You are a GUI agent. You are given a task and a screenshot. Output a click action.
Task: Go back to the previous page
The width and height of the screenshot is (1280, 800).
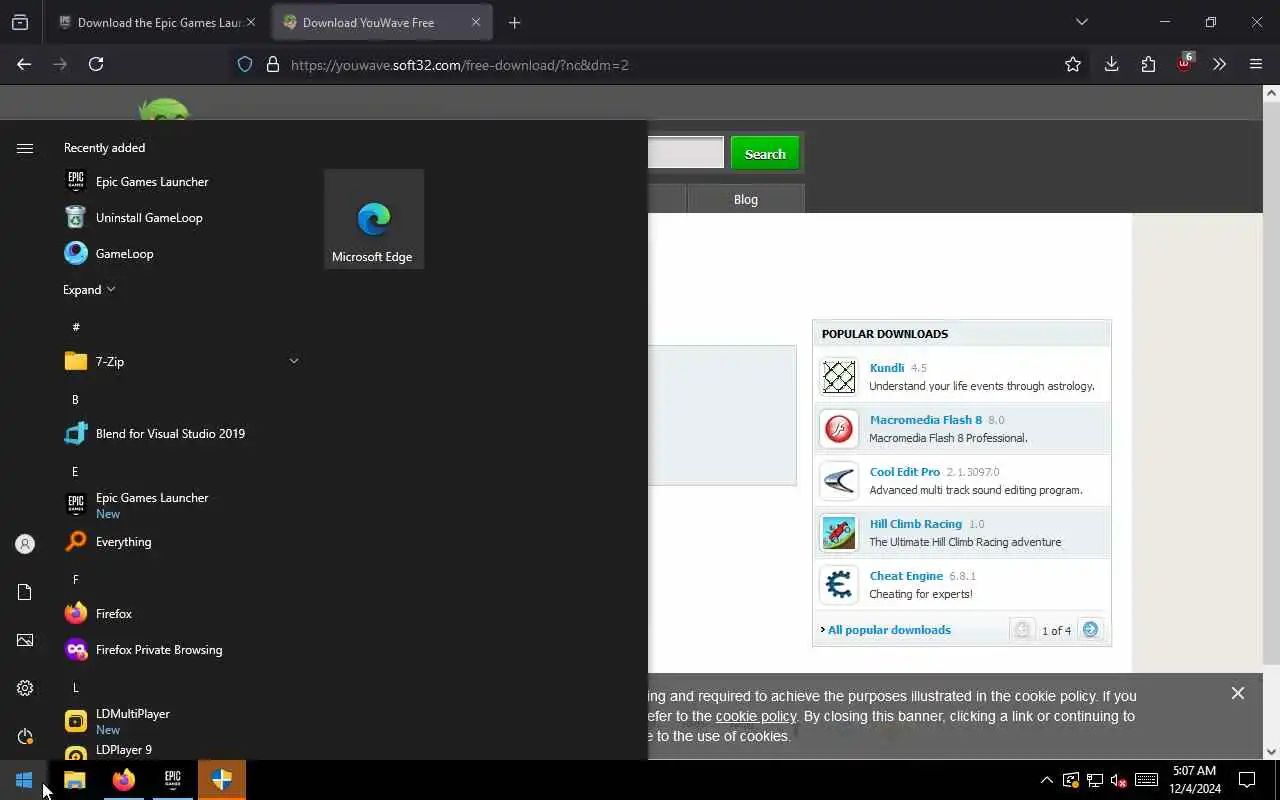pos(24,64)
